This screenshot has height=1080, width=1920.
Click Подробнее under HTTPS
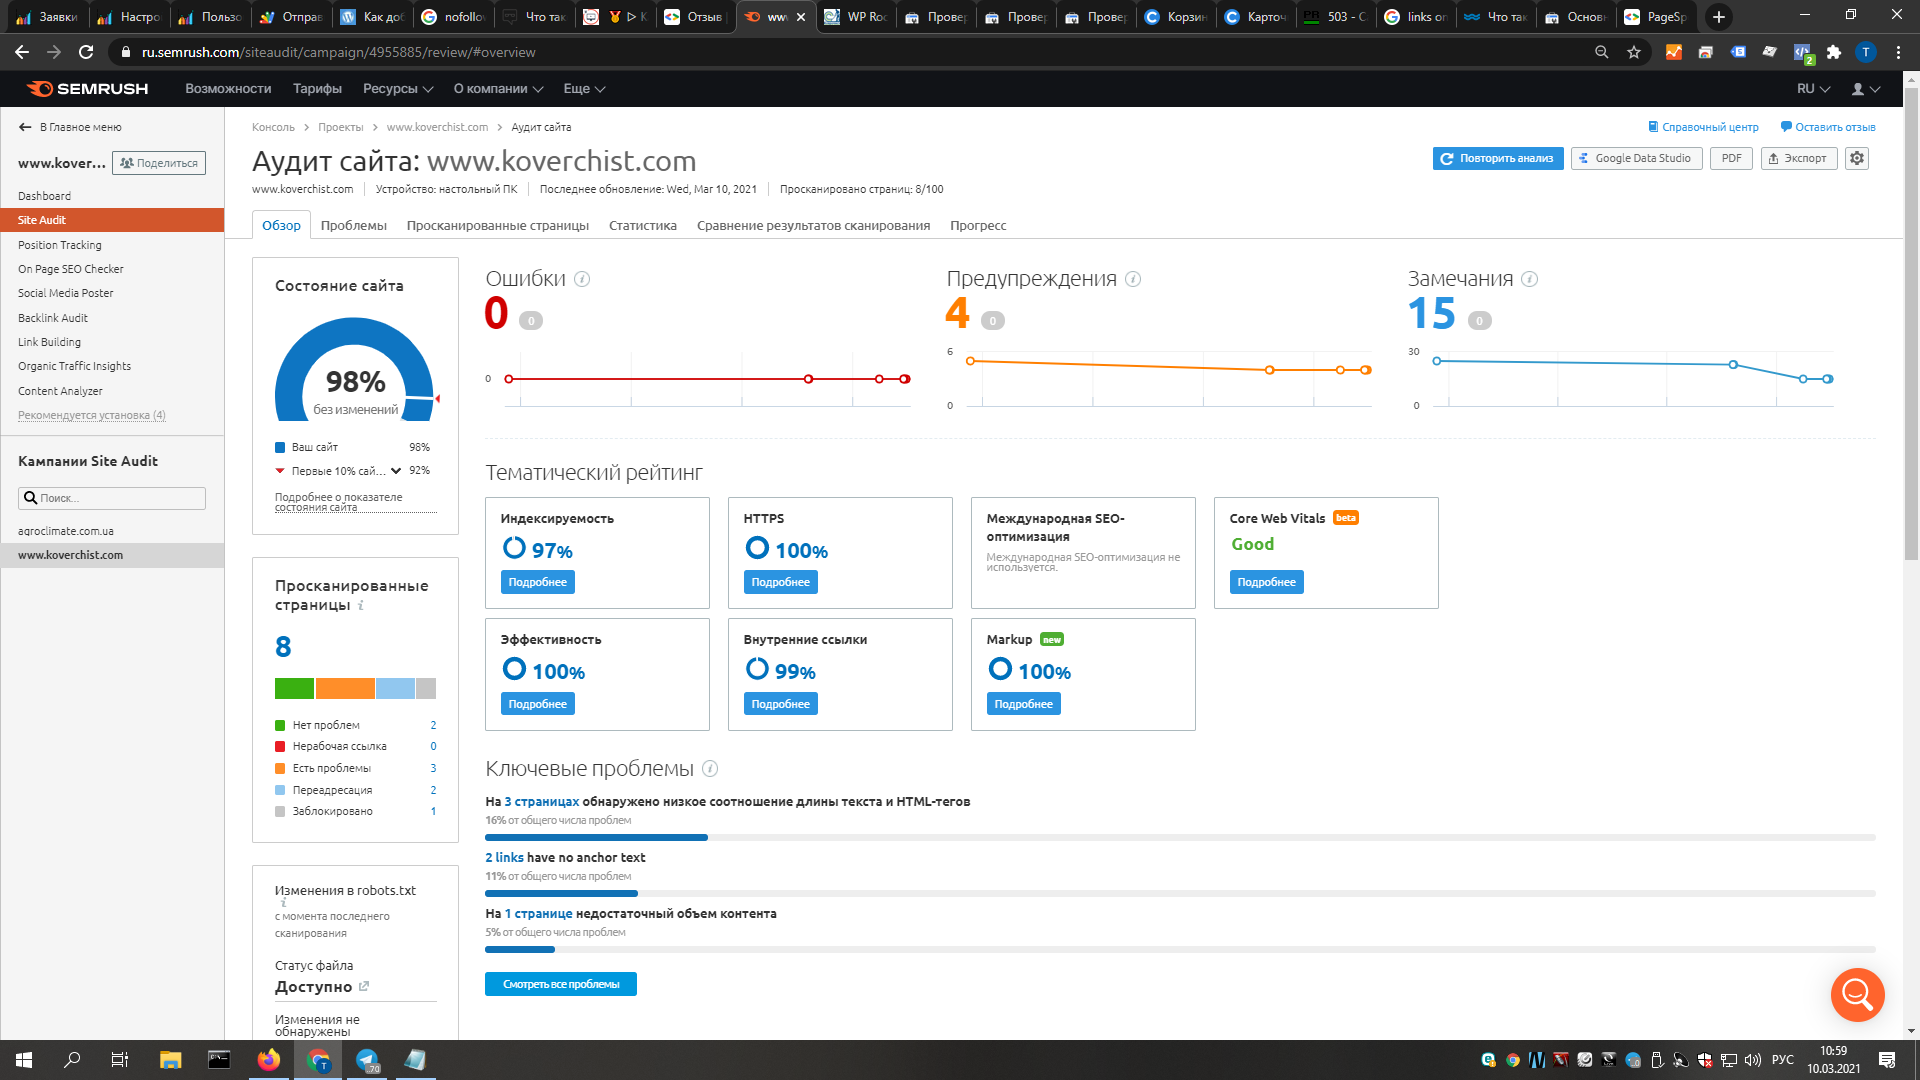coord(780,582)
